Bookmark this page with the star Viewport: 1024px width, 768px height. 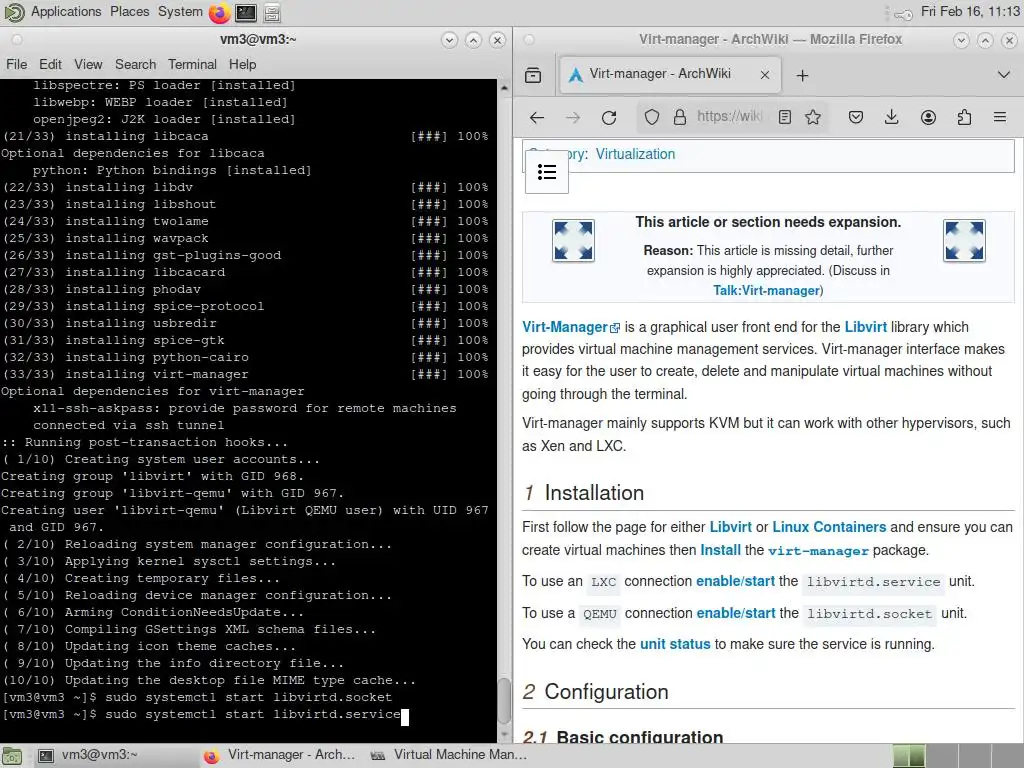pyautogui.click(x=813, y=117)
